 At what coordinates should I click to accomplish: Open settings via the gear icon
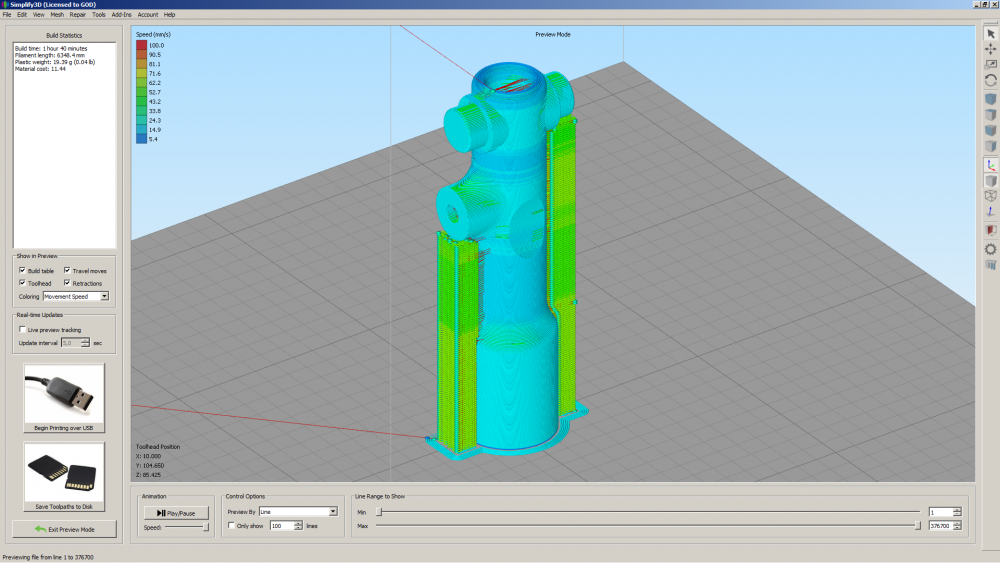[991, 249]
